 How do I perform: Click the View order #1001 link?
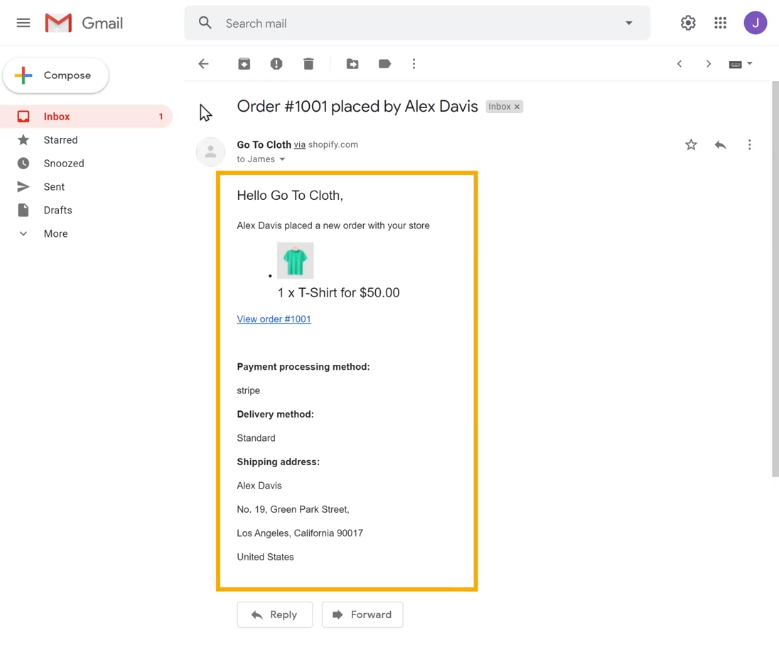coord(274,319)
